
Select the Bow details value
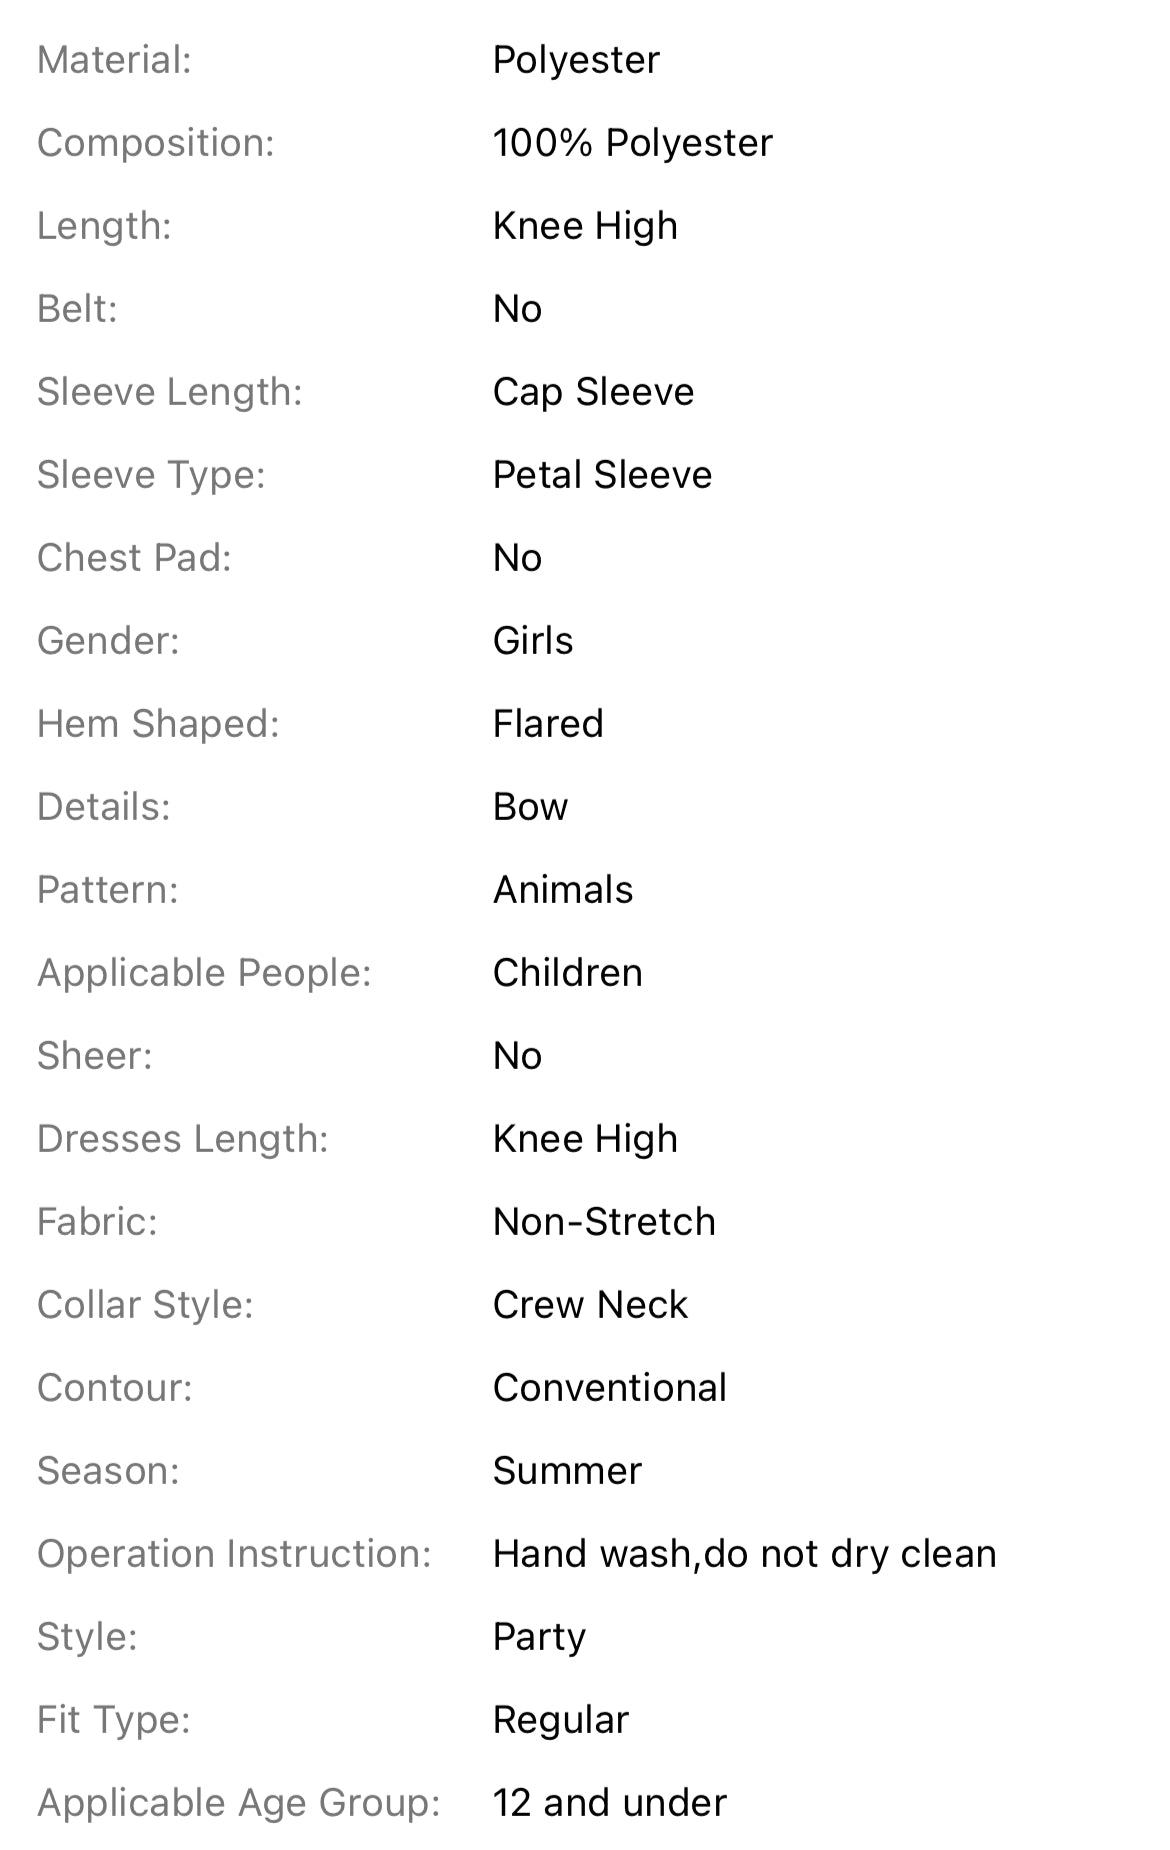click(530, 807)
